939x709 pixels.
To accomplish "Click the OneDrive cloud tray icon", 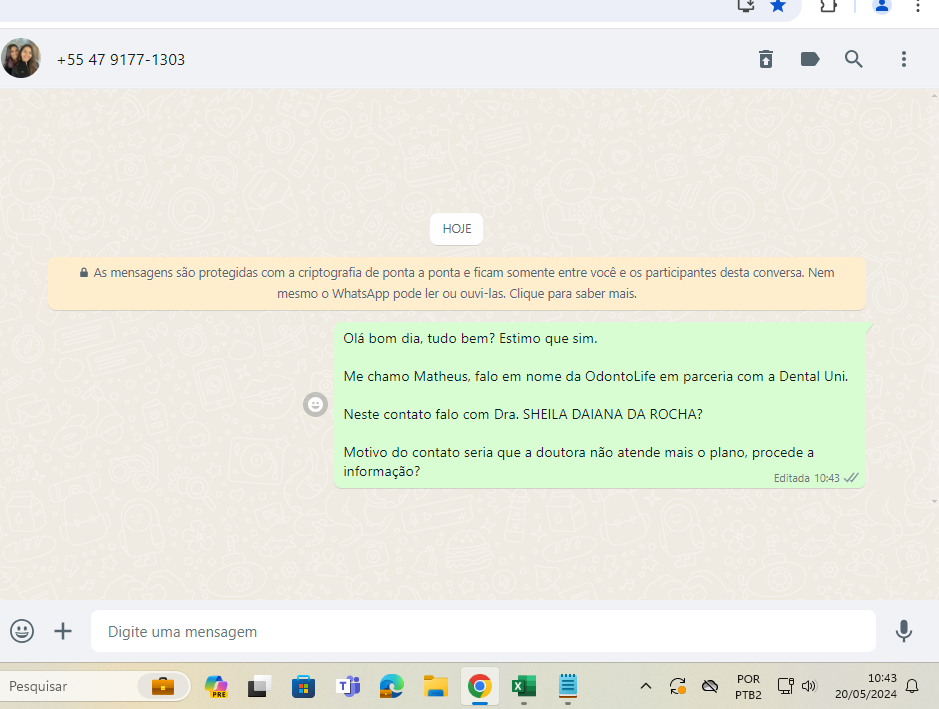I will coord(710,686).
